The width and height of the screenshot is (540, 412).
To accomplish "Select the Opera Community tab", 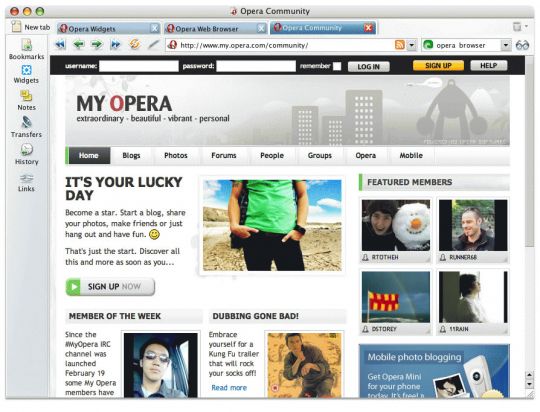I will (323, 28).
